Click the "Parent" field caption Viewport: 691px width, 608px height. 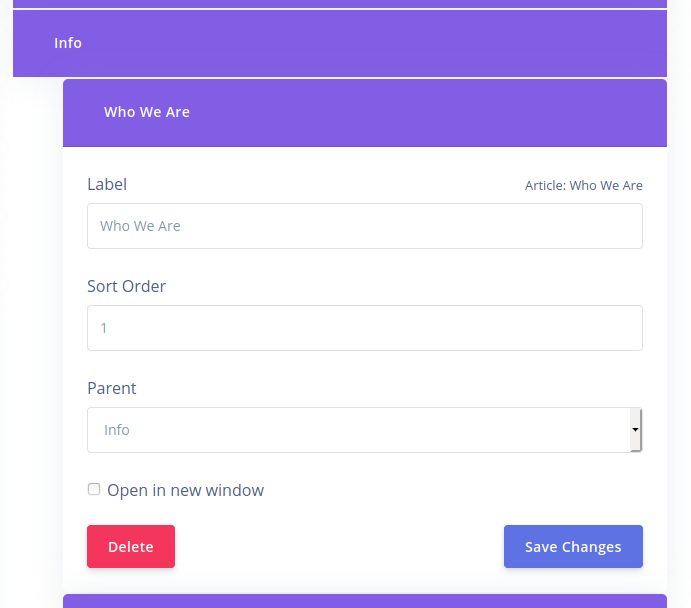click(x=112, y=388)
